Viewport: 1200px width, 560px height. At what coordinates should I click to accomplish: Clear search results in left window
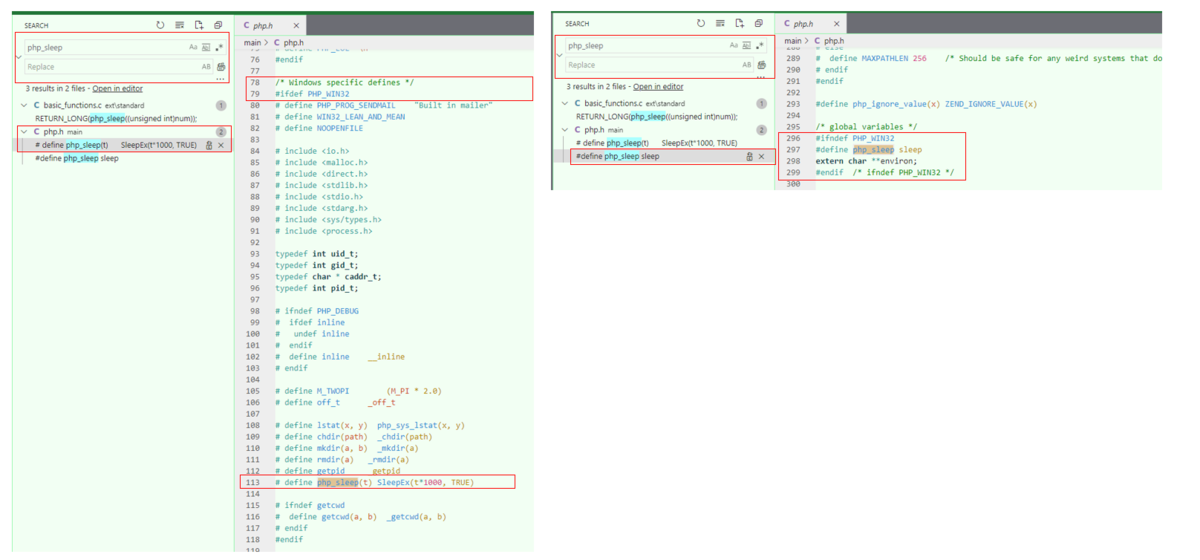tap(179, 25)
